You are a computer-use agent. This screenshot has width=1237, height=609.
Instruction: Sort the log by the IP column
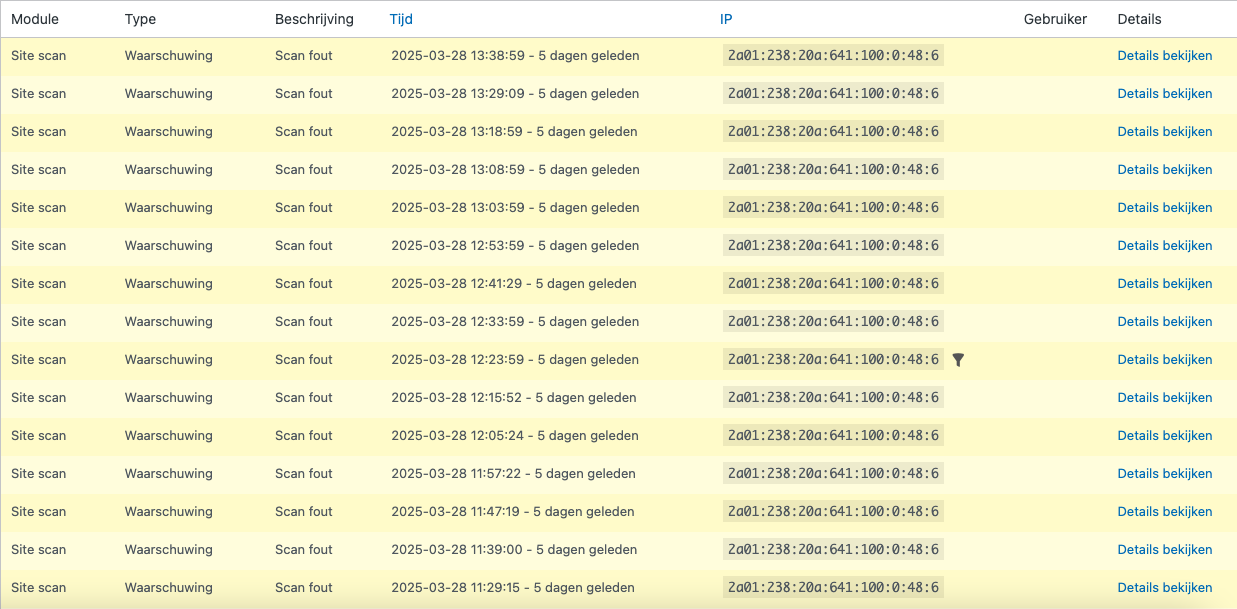click(726, 19)
